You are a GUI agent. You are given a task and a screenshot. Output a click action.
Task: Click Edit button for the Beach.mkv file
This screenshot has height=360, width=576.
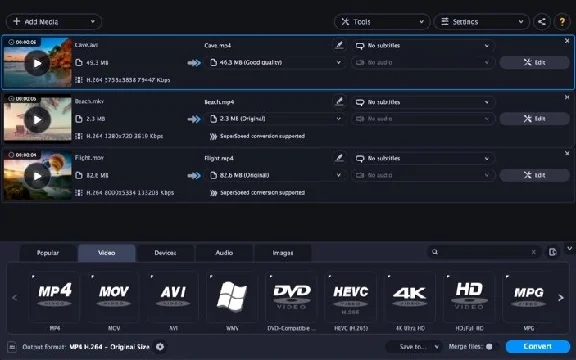(534, 119)
